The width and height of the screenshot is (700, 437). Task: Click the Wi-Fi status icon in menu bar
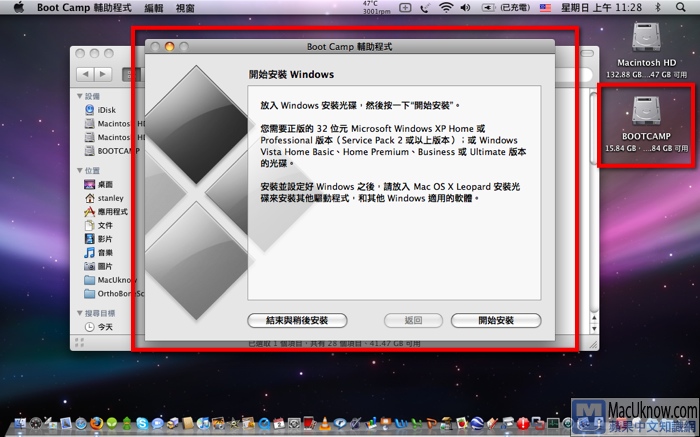click(x=445, y=7)
